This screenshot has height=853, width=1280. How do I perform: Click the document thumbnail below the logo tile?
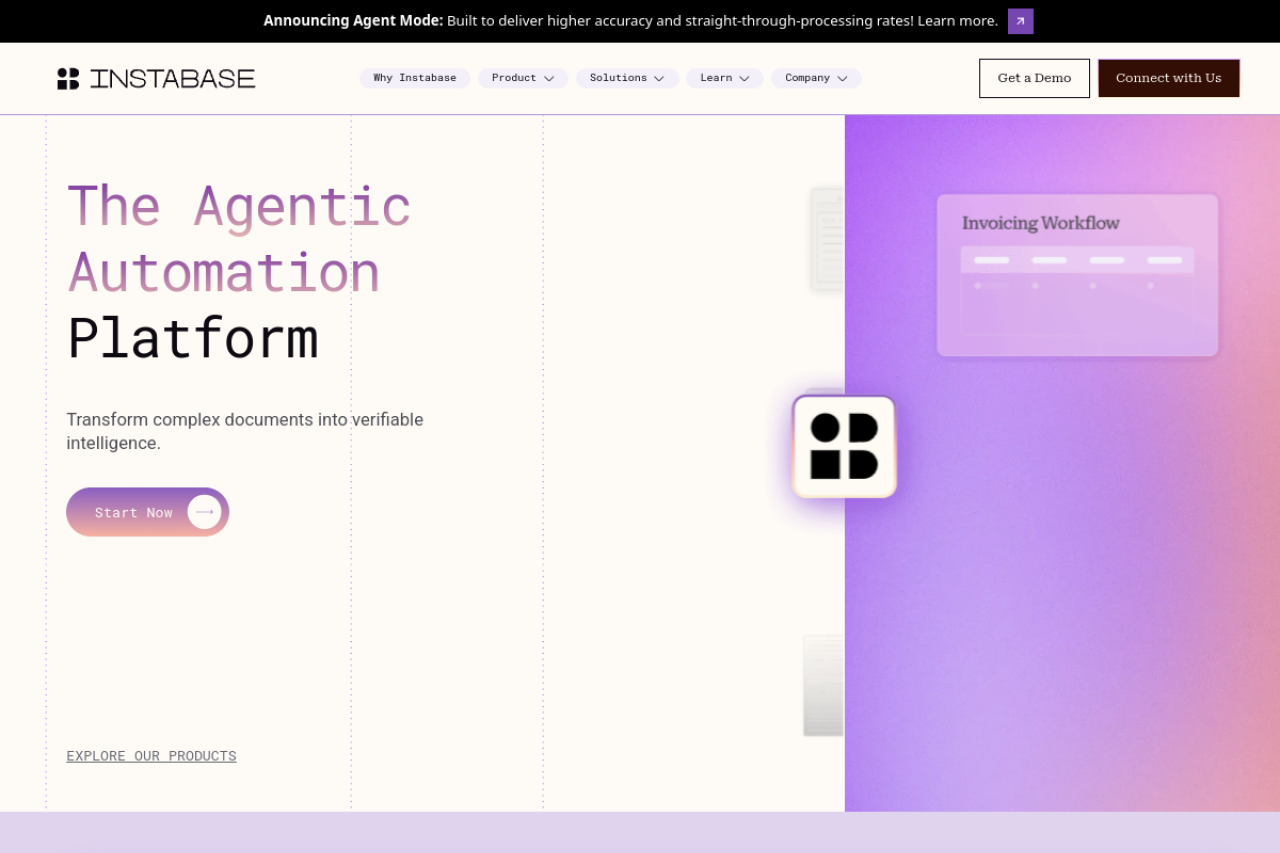click(824, 686)
